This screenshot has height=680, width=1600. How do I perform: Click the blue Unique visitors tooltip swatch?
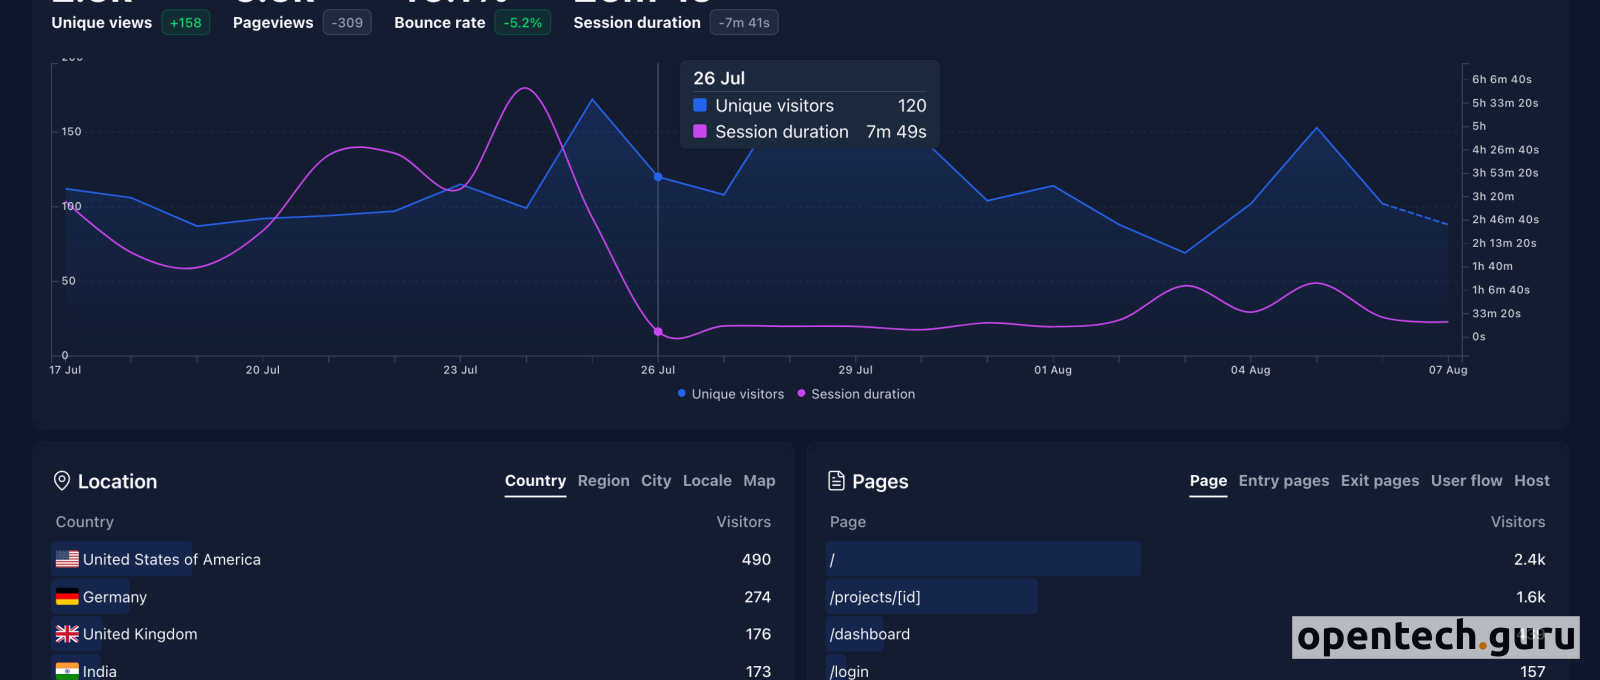[700, 105]
